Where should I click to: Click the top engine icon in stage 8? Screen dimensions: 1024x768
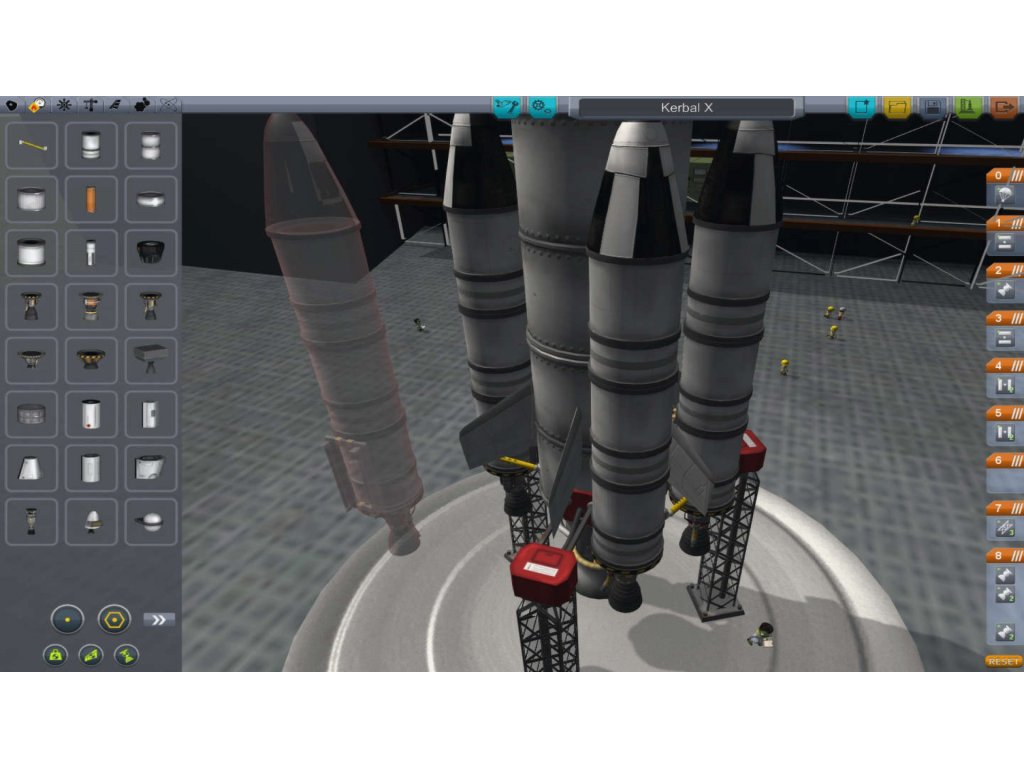(1004, 575)
